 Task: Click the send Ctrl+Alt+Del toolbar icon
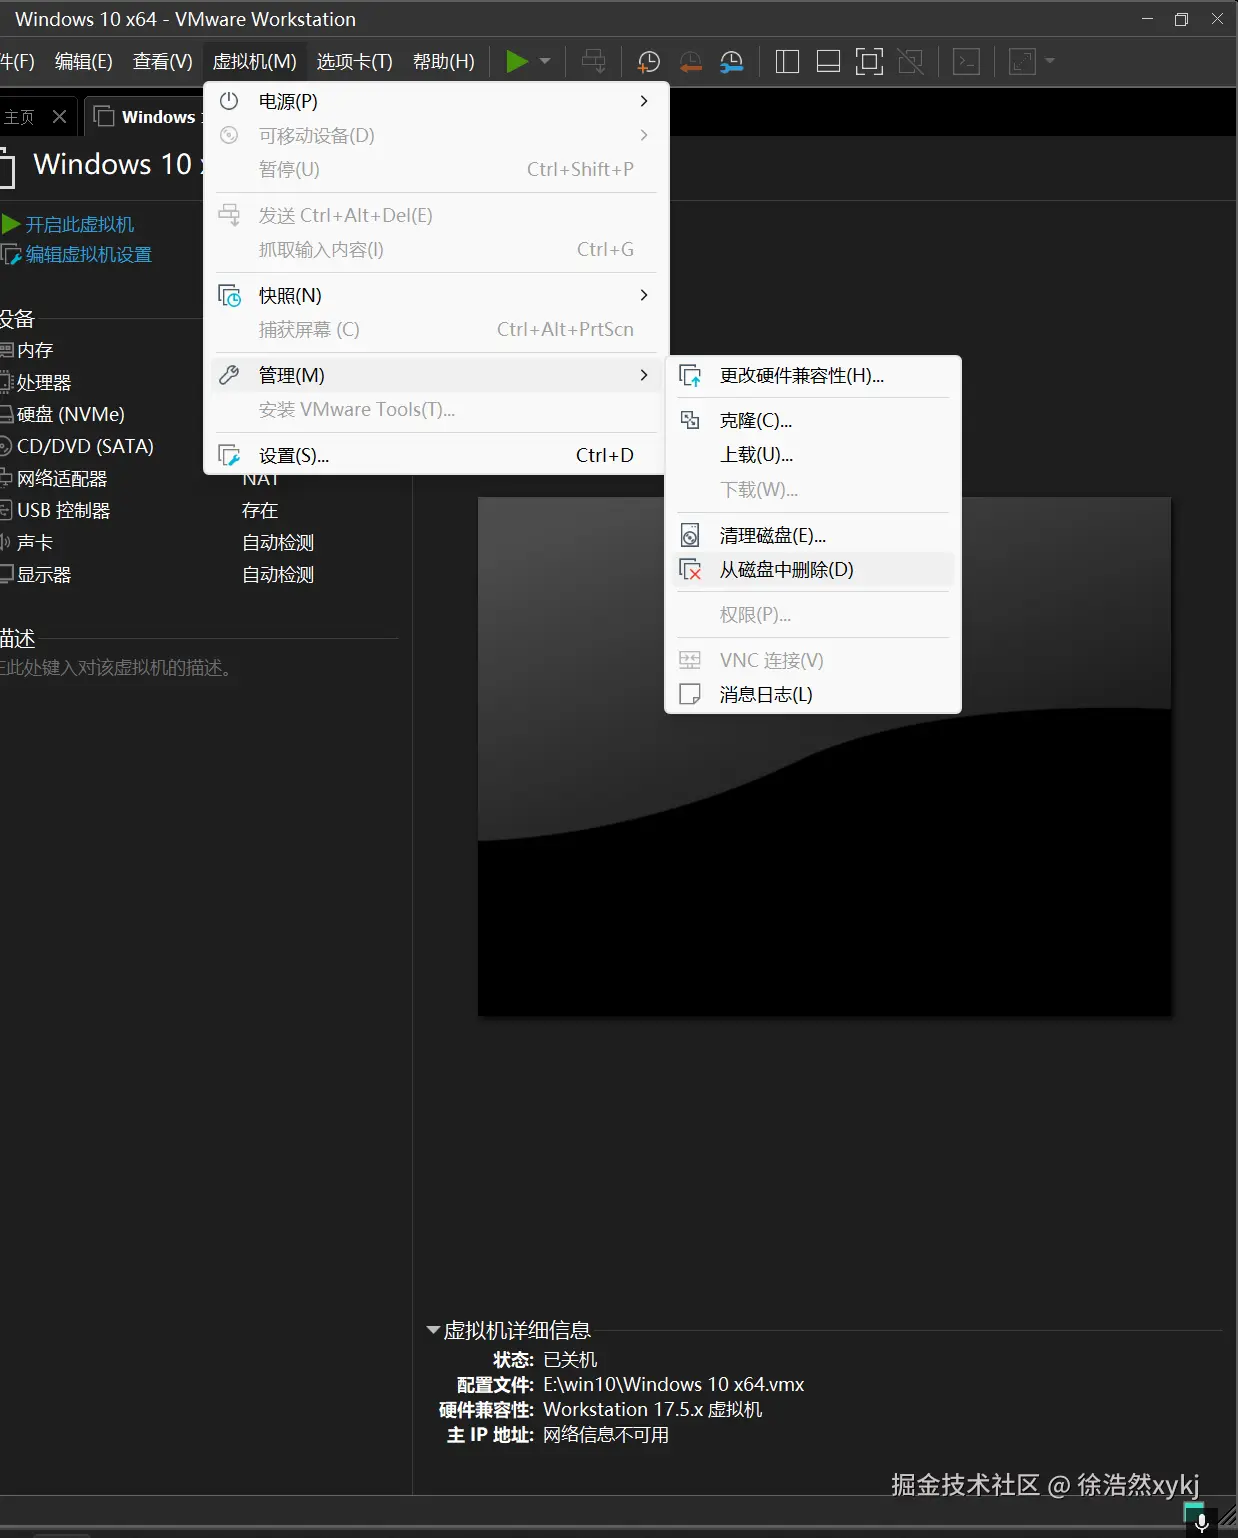pos(594,62)
